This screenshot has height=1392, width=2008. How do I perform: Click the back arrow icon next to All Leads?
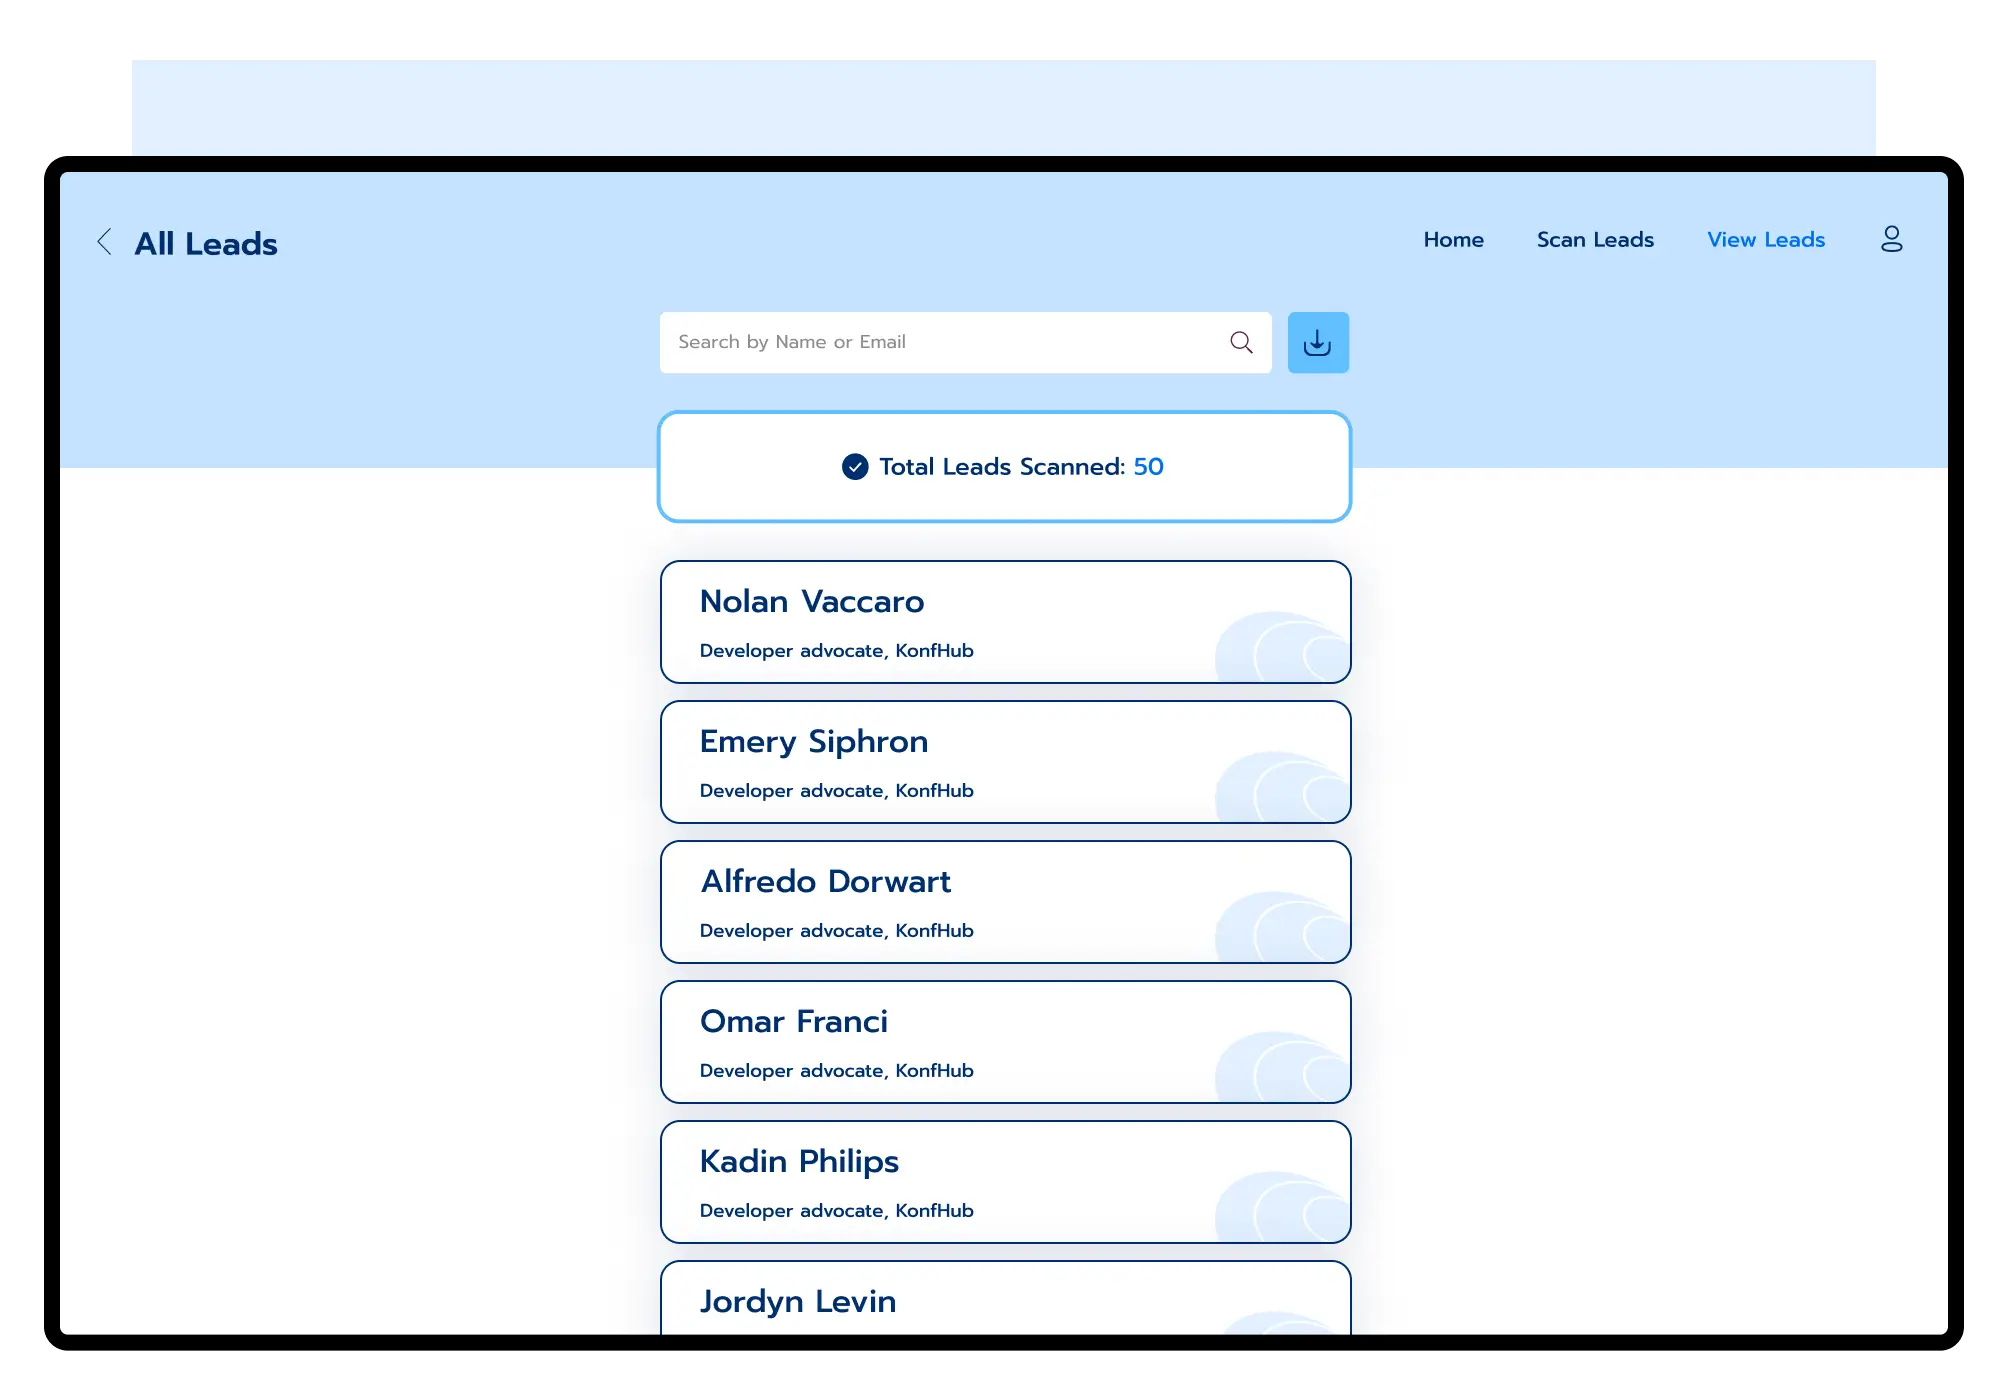point(105,241)
